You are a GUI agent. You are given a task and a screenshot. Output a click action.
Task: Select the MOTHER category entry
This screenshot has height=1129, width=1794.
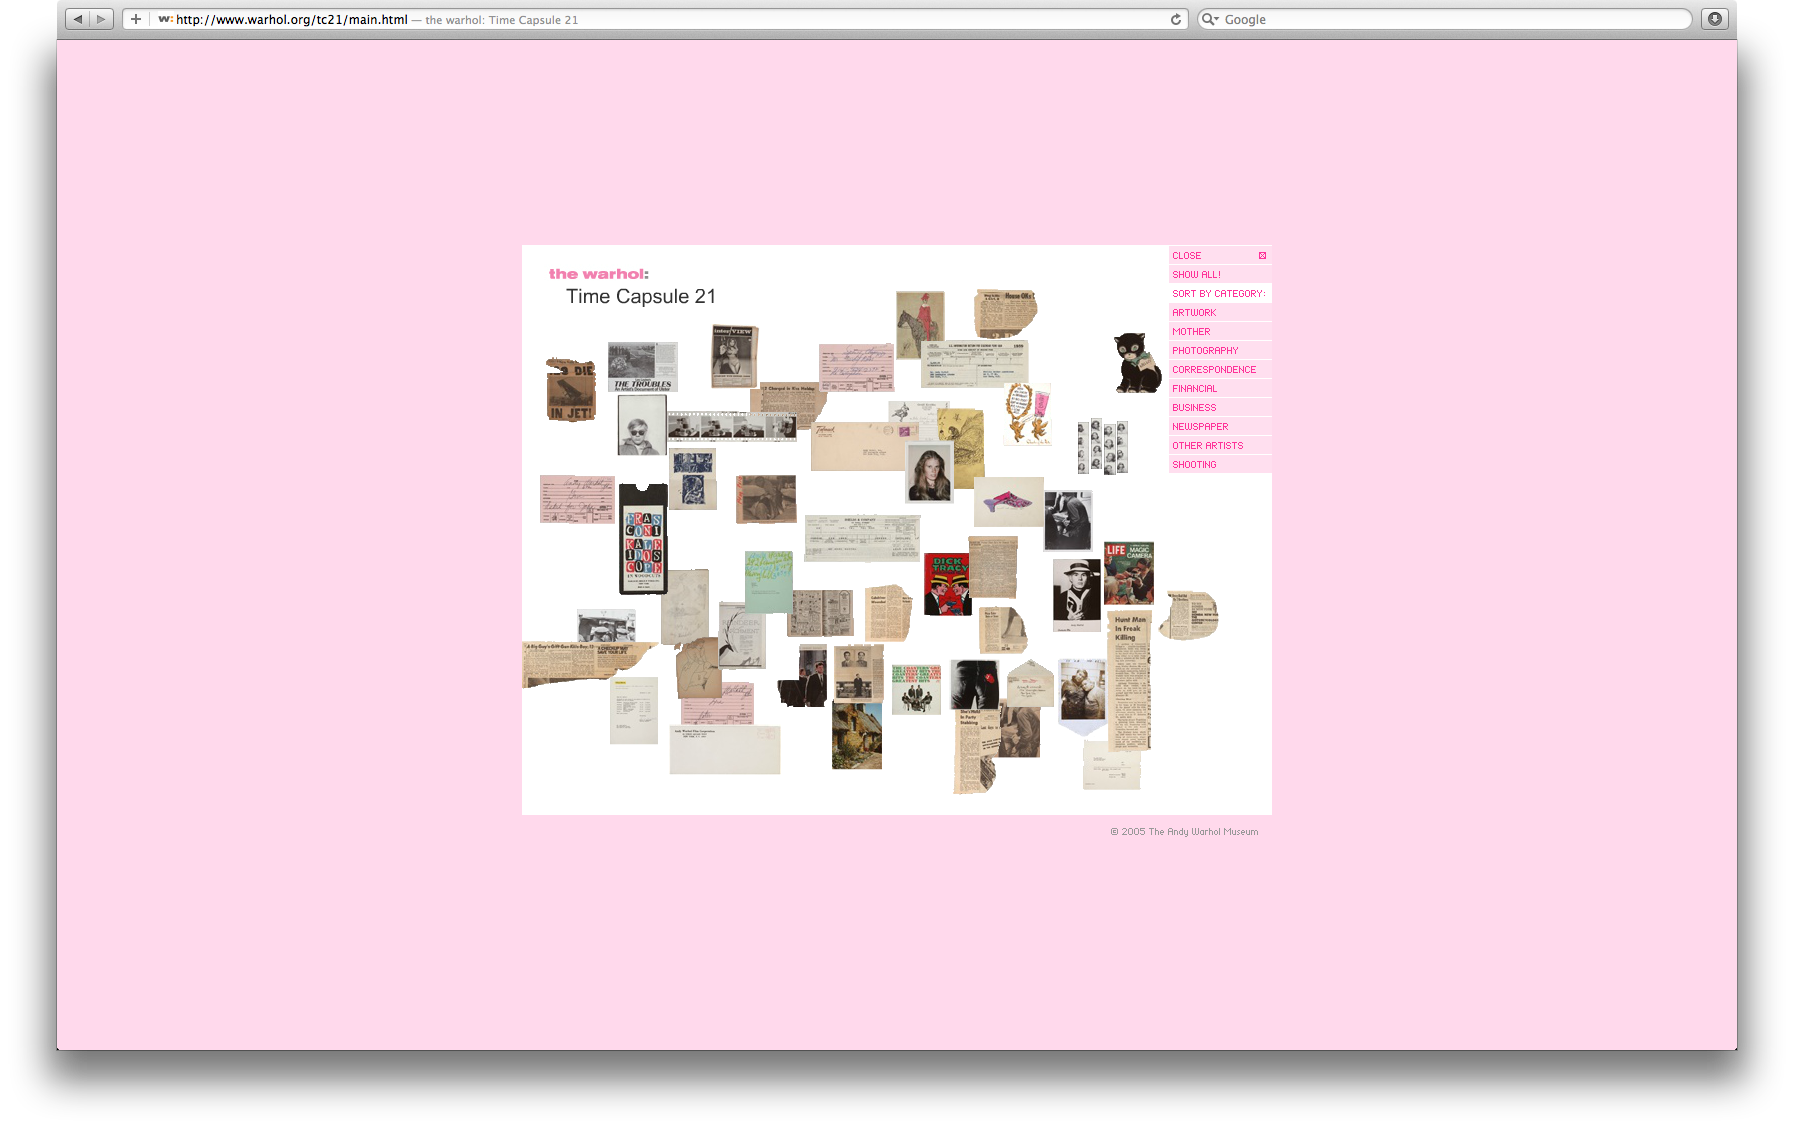[x=1191, y=331]
